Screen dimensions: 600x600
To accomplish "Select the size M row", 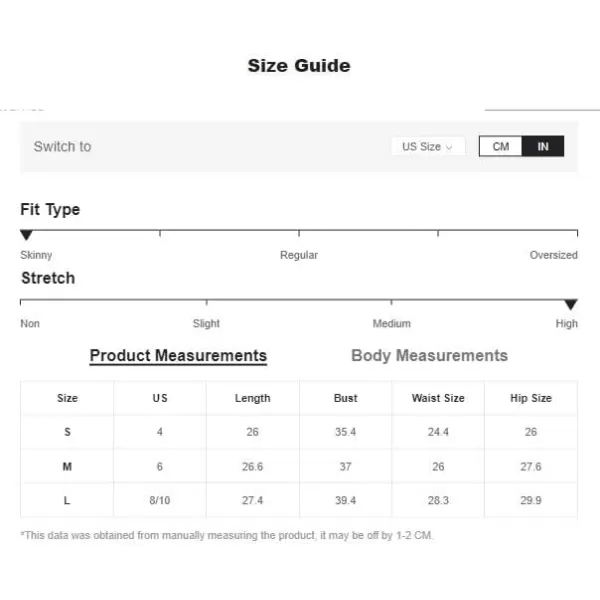I will (x=299, y=466).
